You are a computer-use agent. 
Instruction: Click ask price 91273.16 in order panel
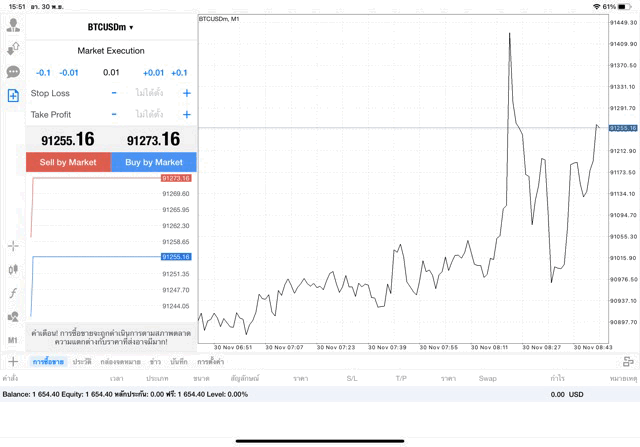click(153, 140)
